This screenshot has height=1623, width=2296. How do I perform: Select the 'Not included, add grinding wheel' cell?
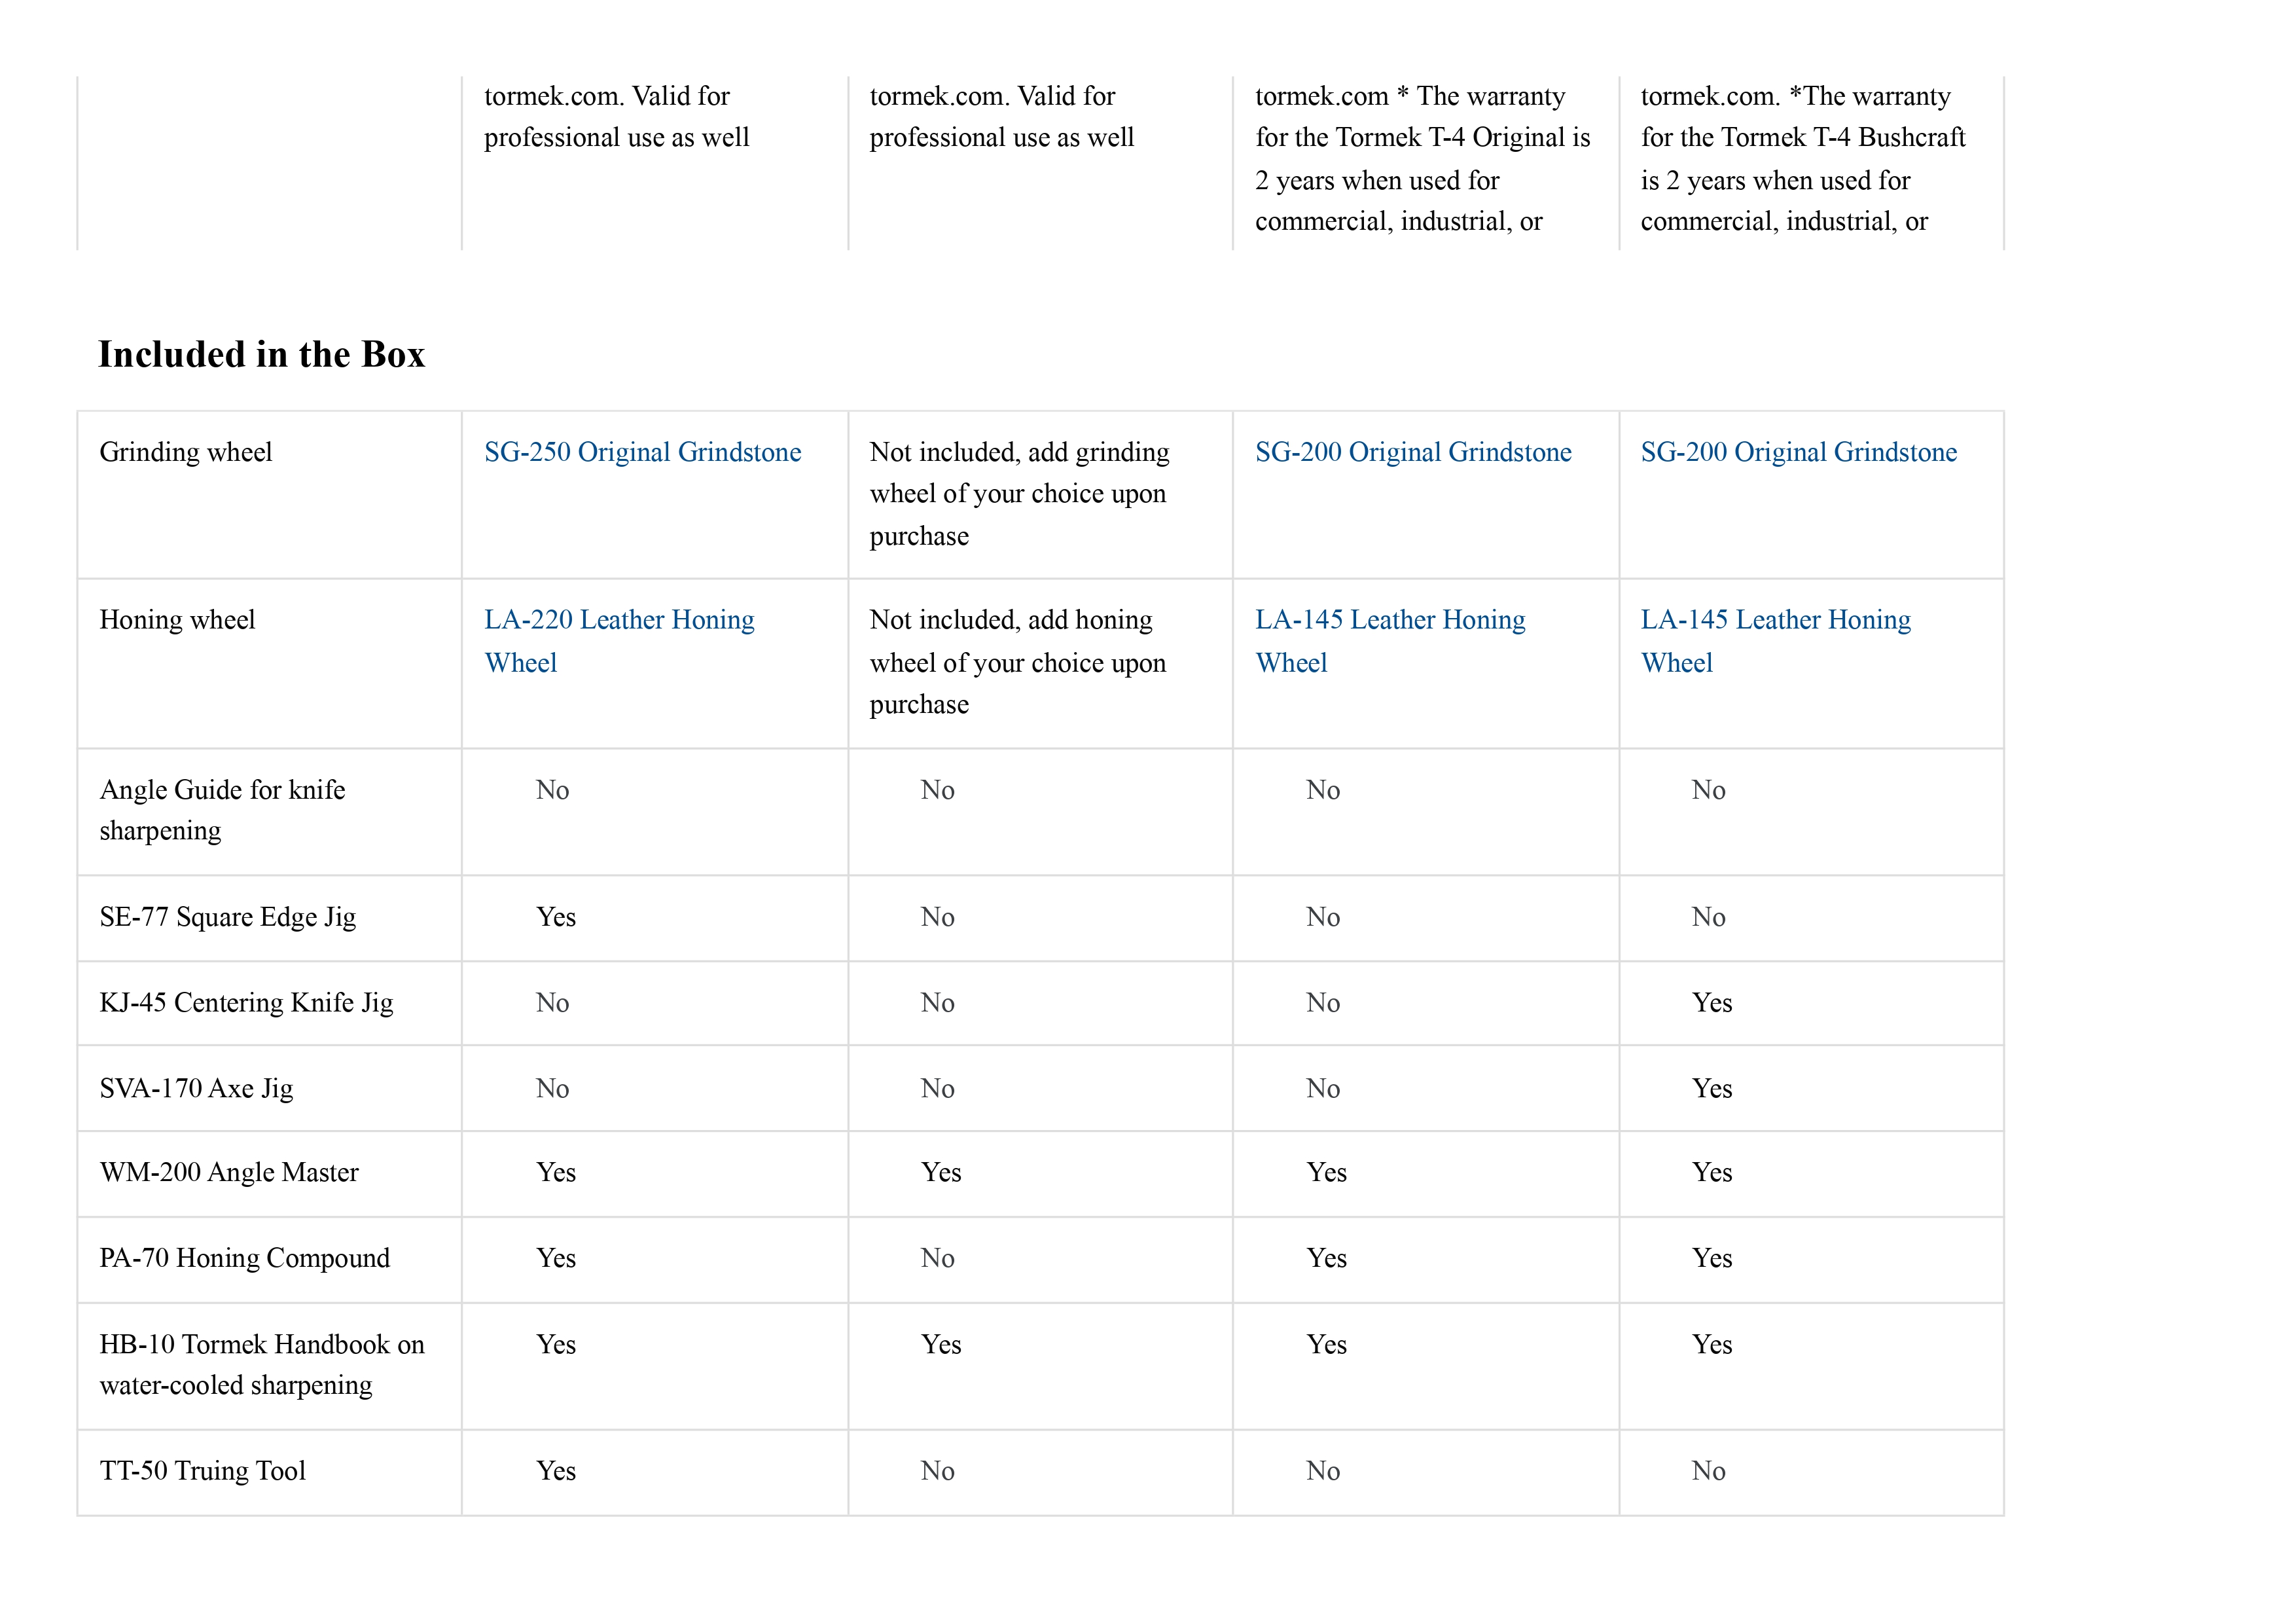coord(1018,494)
